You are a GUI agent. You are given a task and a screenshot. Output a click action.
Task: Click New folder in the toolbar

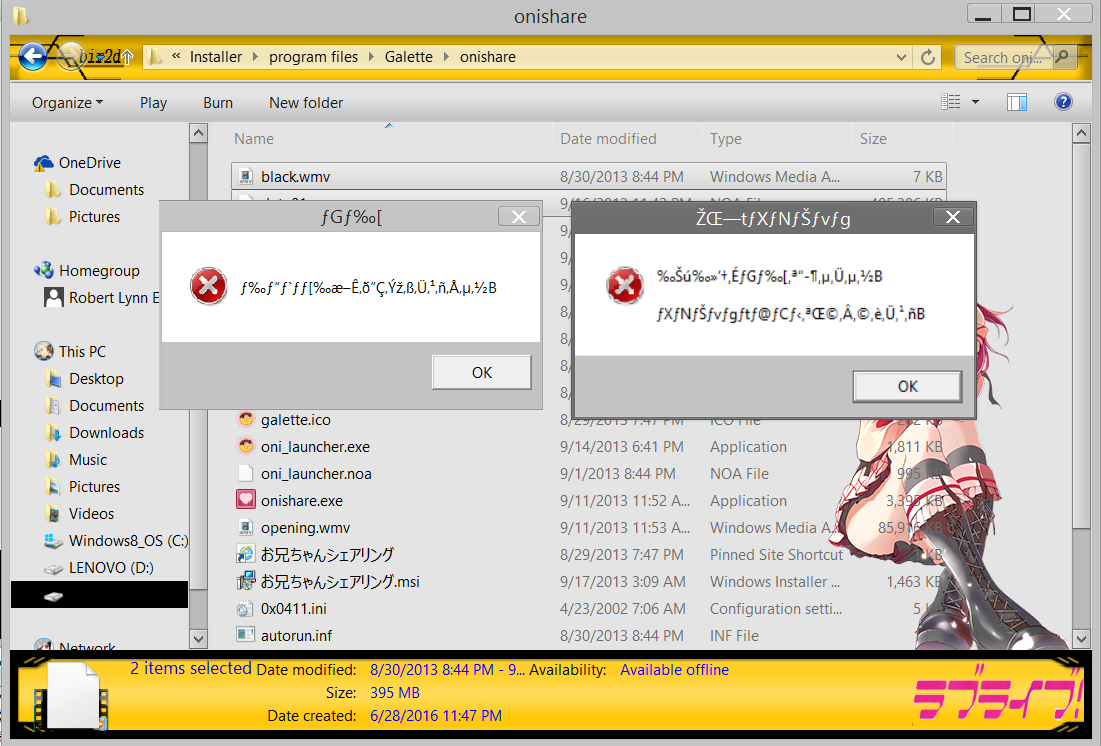click(306, 103)
